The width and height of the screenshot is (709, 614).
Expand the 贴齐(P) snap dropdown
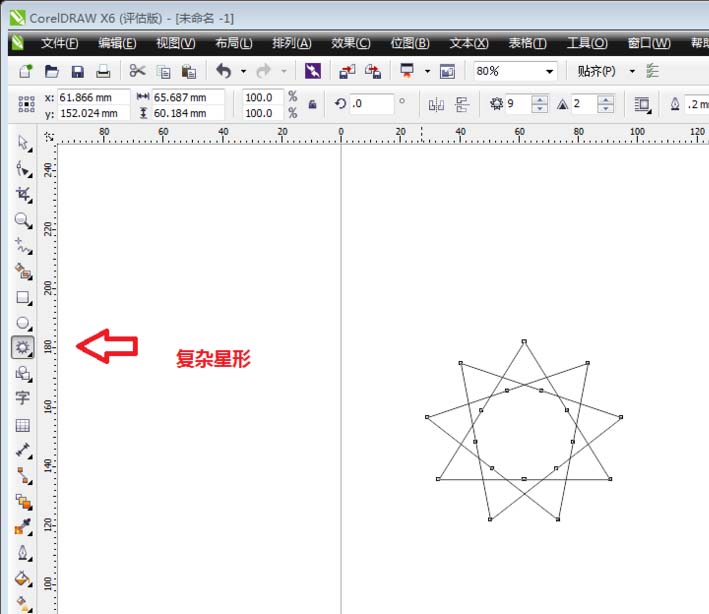(632, 71)
